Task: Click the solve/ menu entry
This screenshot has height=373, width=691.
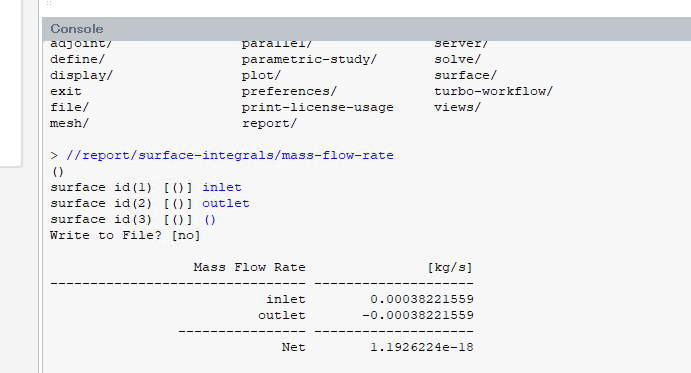Action: tap(457, 59)
